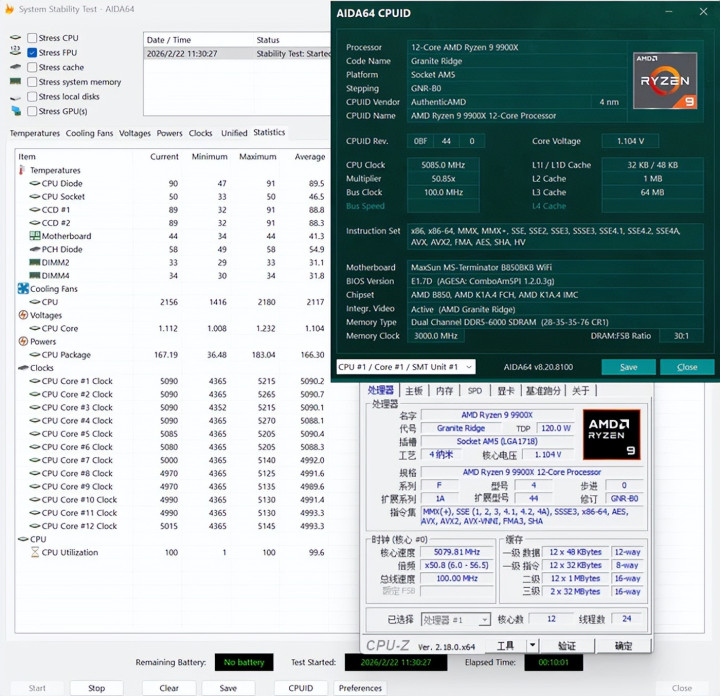The height and width of the screenshot is (696, 720).
Task: Open the Preferences button
Action: click(x=360, y=688)
